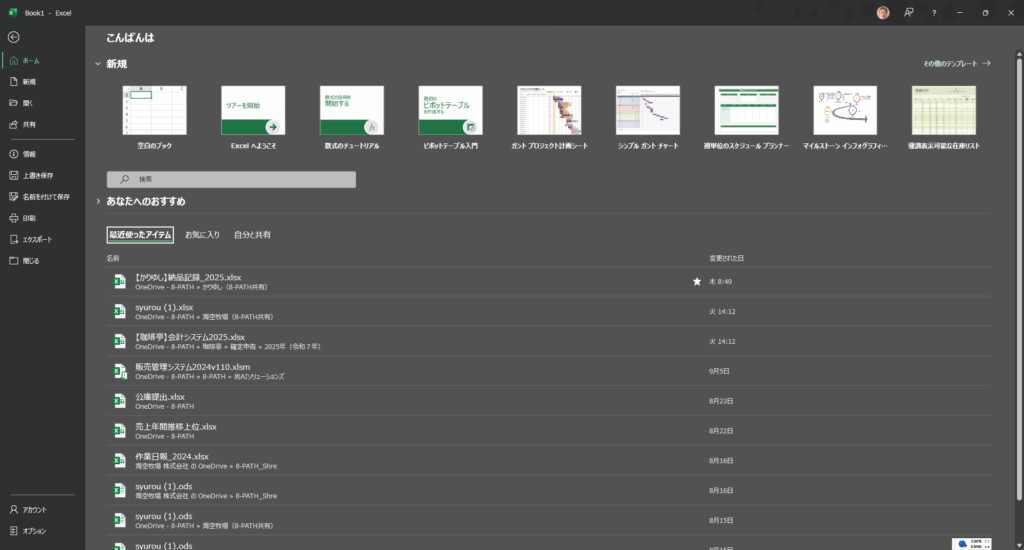Click Excel file icon for 納品記録_2025.xlsx

click(x=120, y=282)
